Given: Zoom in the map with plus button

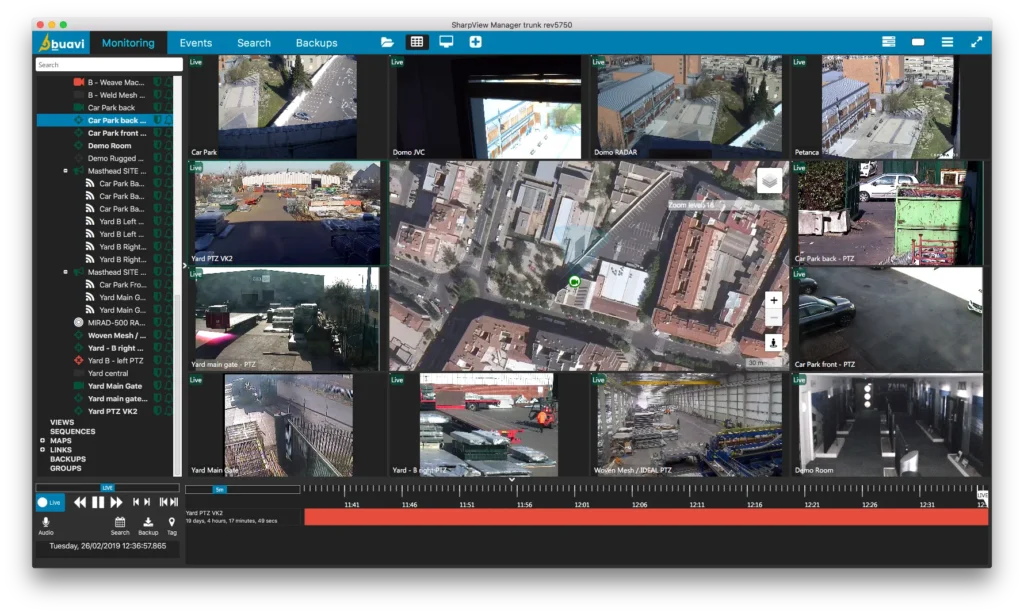Looking at the screenshot, I should (x=773, y=300).
